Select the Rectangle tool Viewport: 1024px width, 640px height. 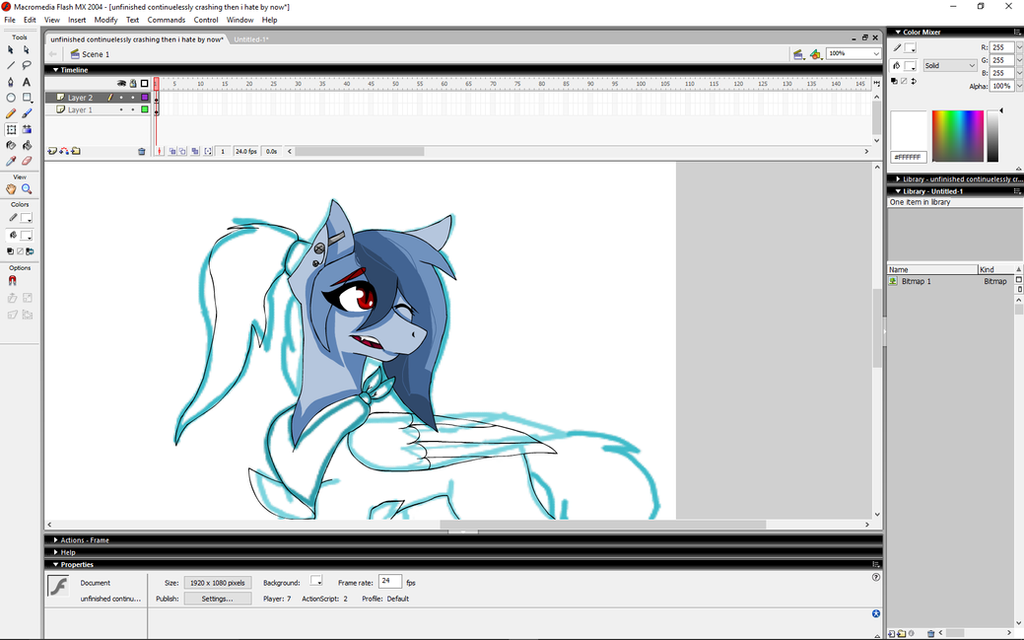coord(26,97)
